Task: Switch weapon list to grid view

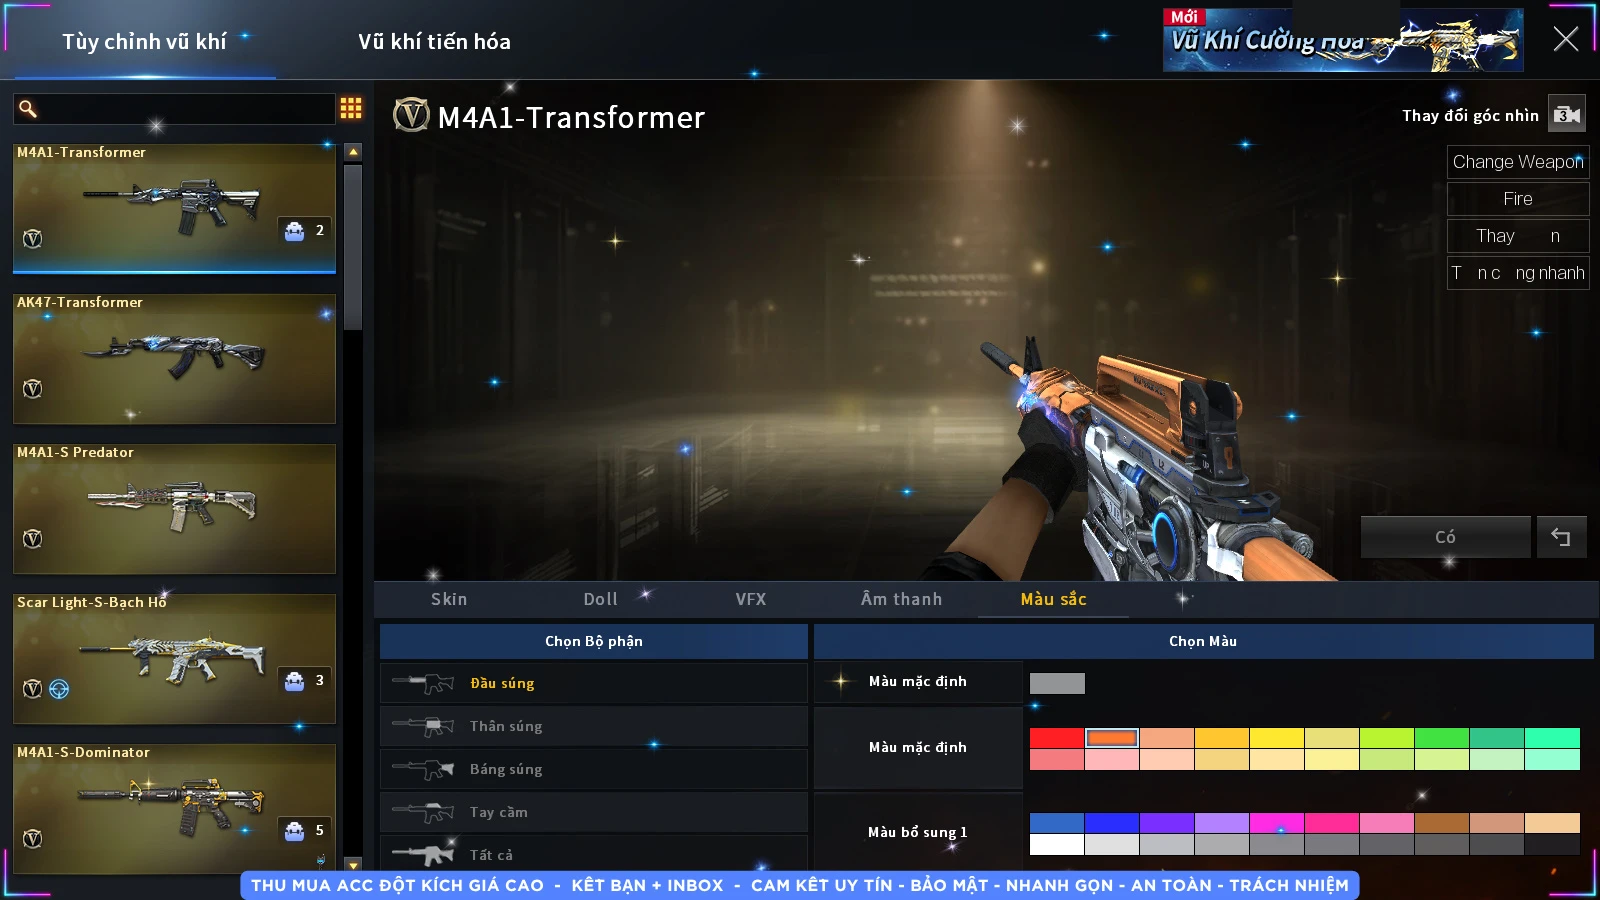Action: coord(351,108)
